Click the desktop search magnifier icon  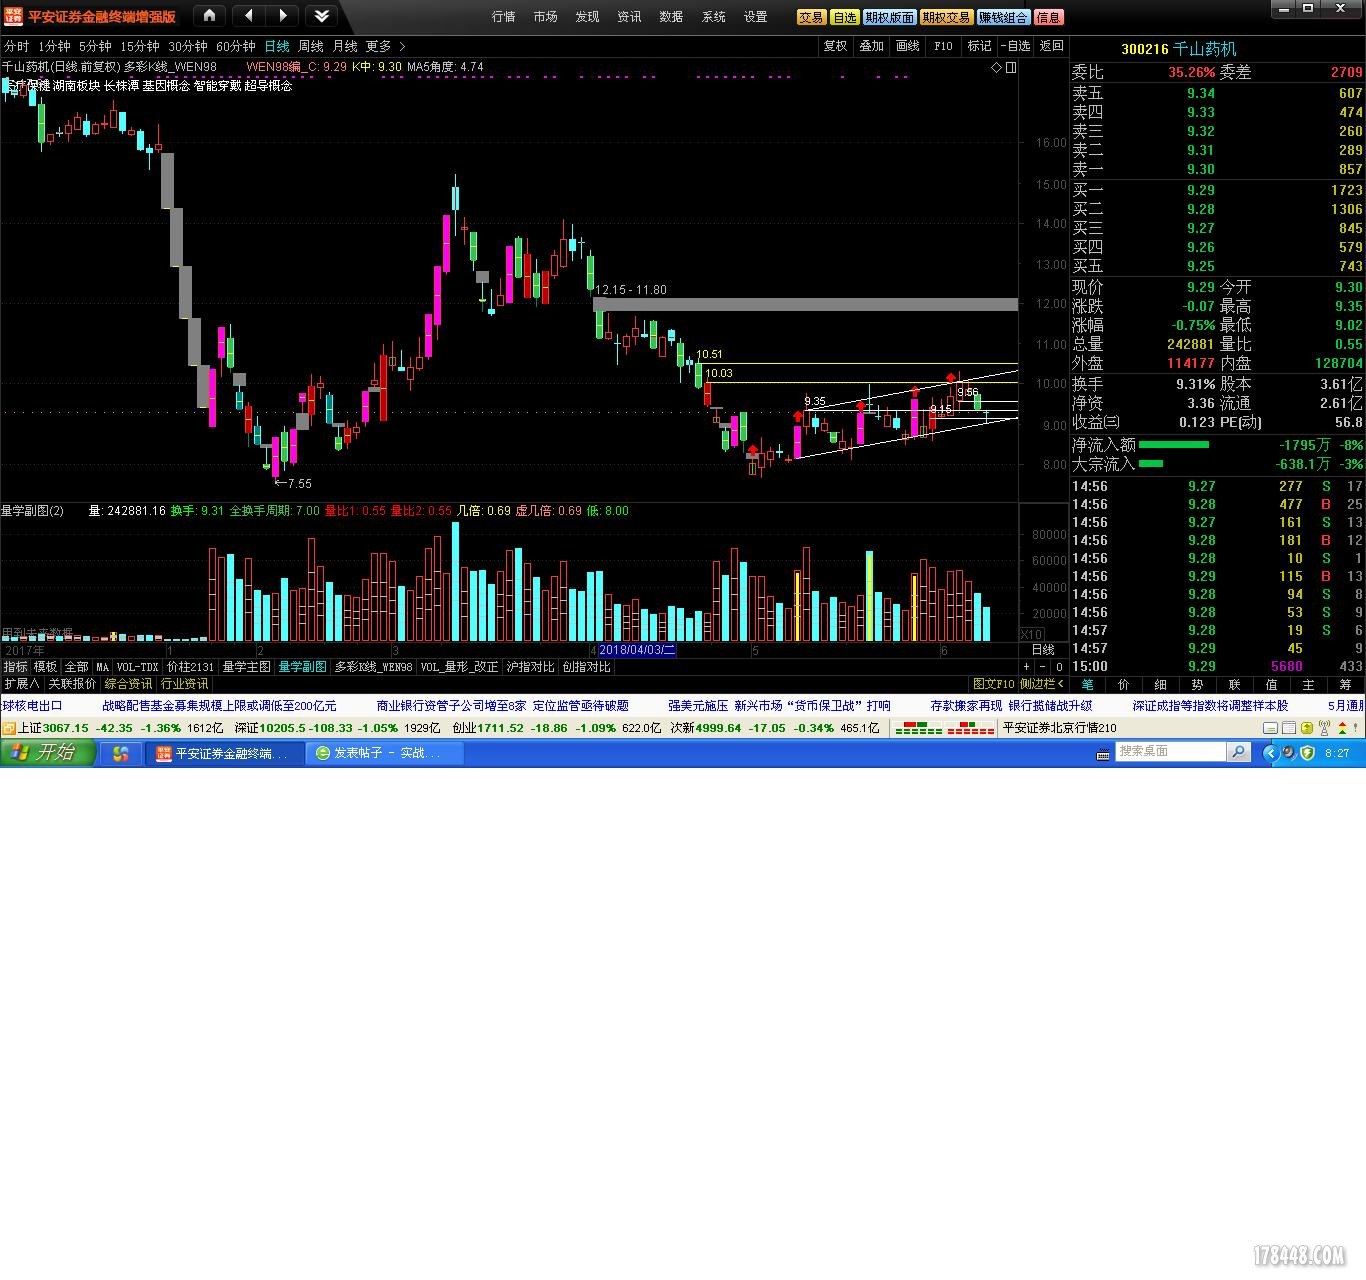coord(1239,751)
